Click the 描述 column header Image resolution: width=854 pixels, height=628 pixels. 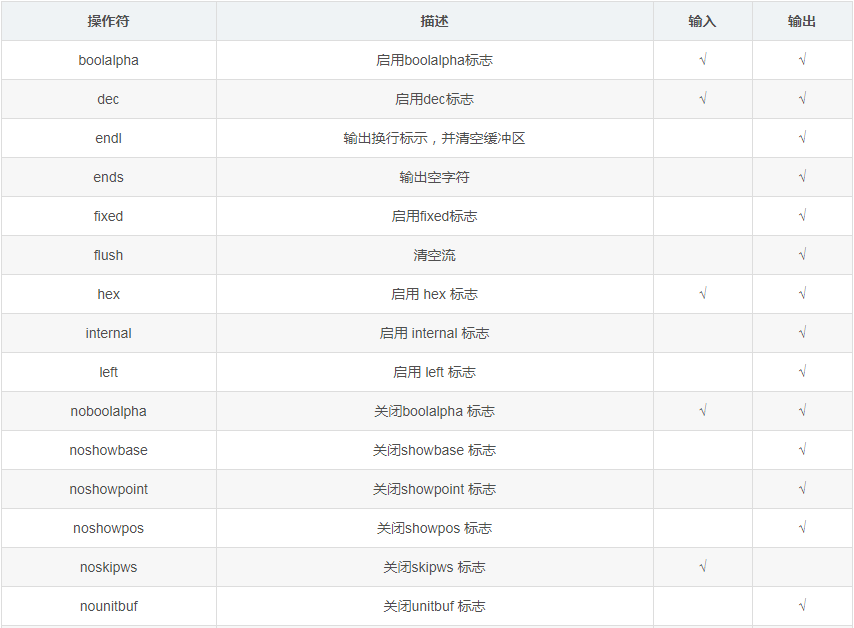(x=435, y=21)
